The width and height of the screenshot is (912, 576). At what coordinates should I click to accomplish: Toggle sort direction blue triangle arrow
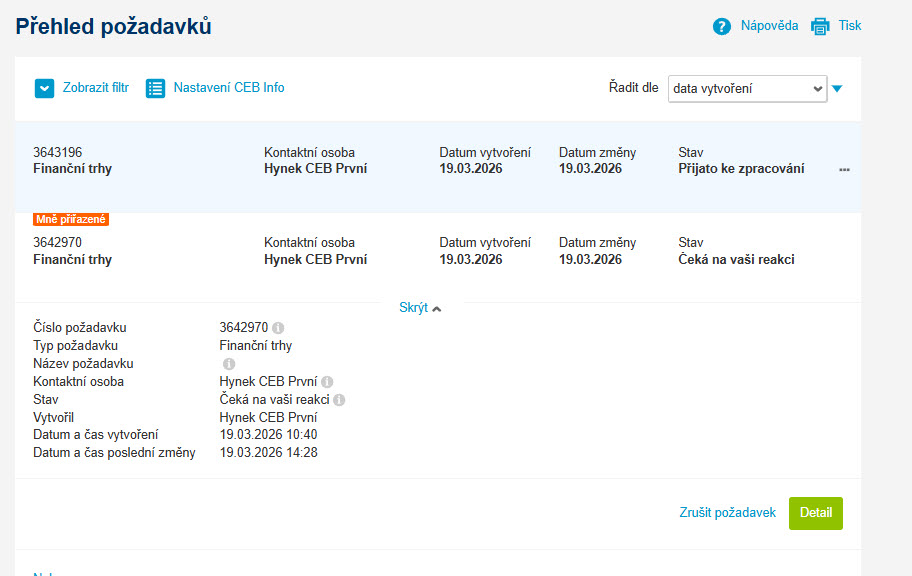pyautogui.click(x=837, y=89)
